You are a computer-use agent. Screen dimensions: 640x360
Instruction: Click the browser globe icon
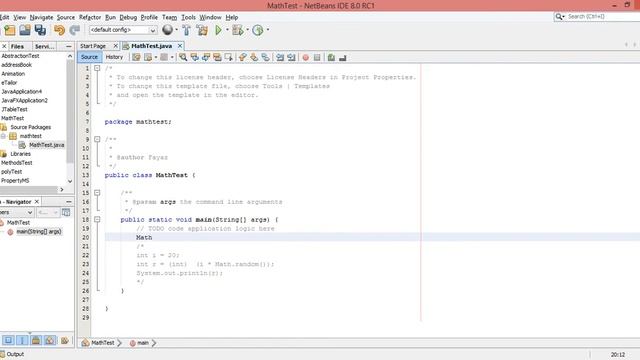coord(167,29)
